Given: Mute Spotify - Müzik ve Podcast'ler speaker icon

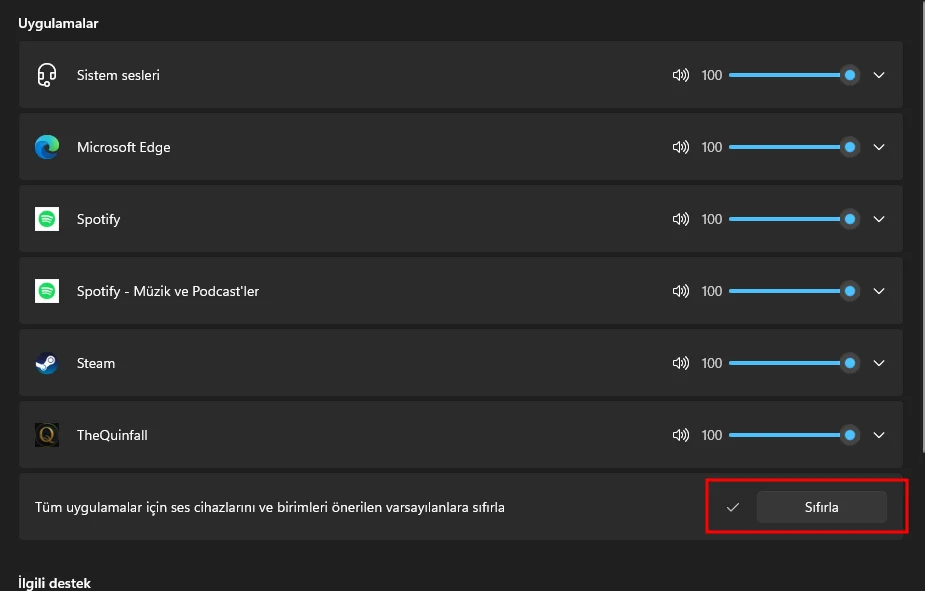Looking at the screenshot, I should click(681, 291).
